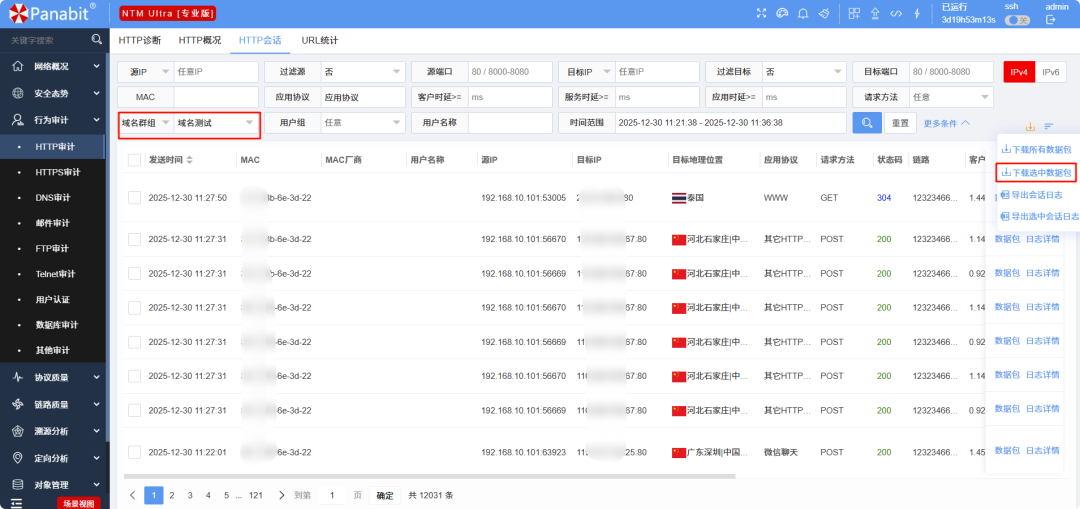The height and width of the screenshot is (509, 1080).
Task: Go to page 3 in pagination
Action: [189, 495]
